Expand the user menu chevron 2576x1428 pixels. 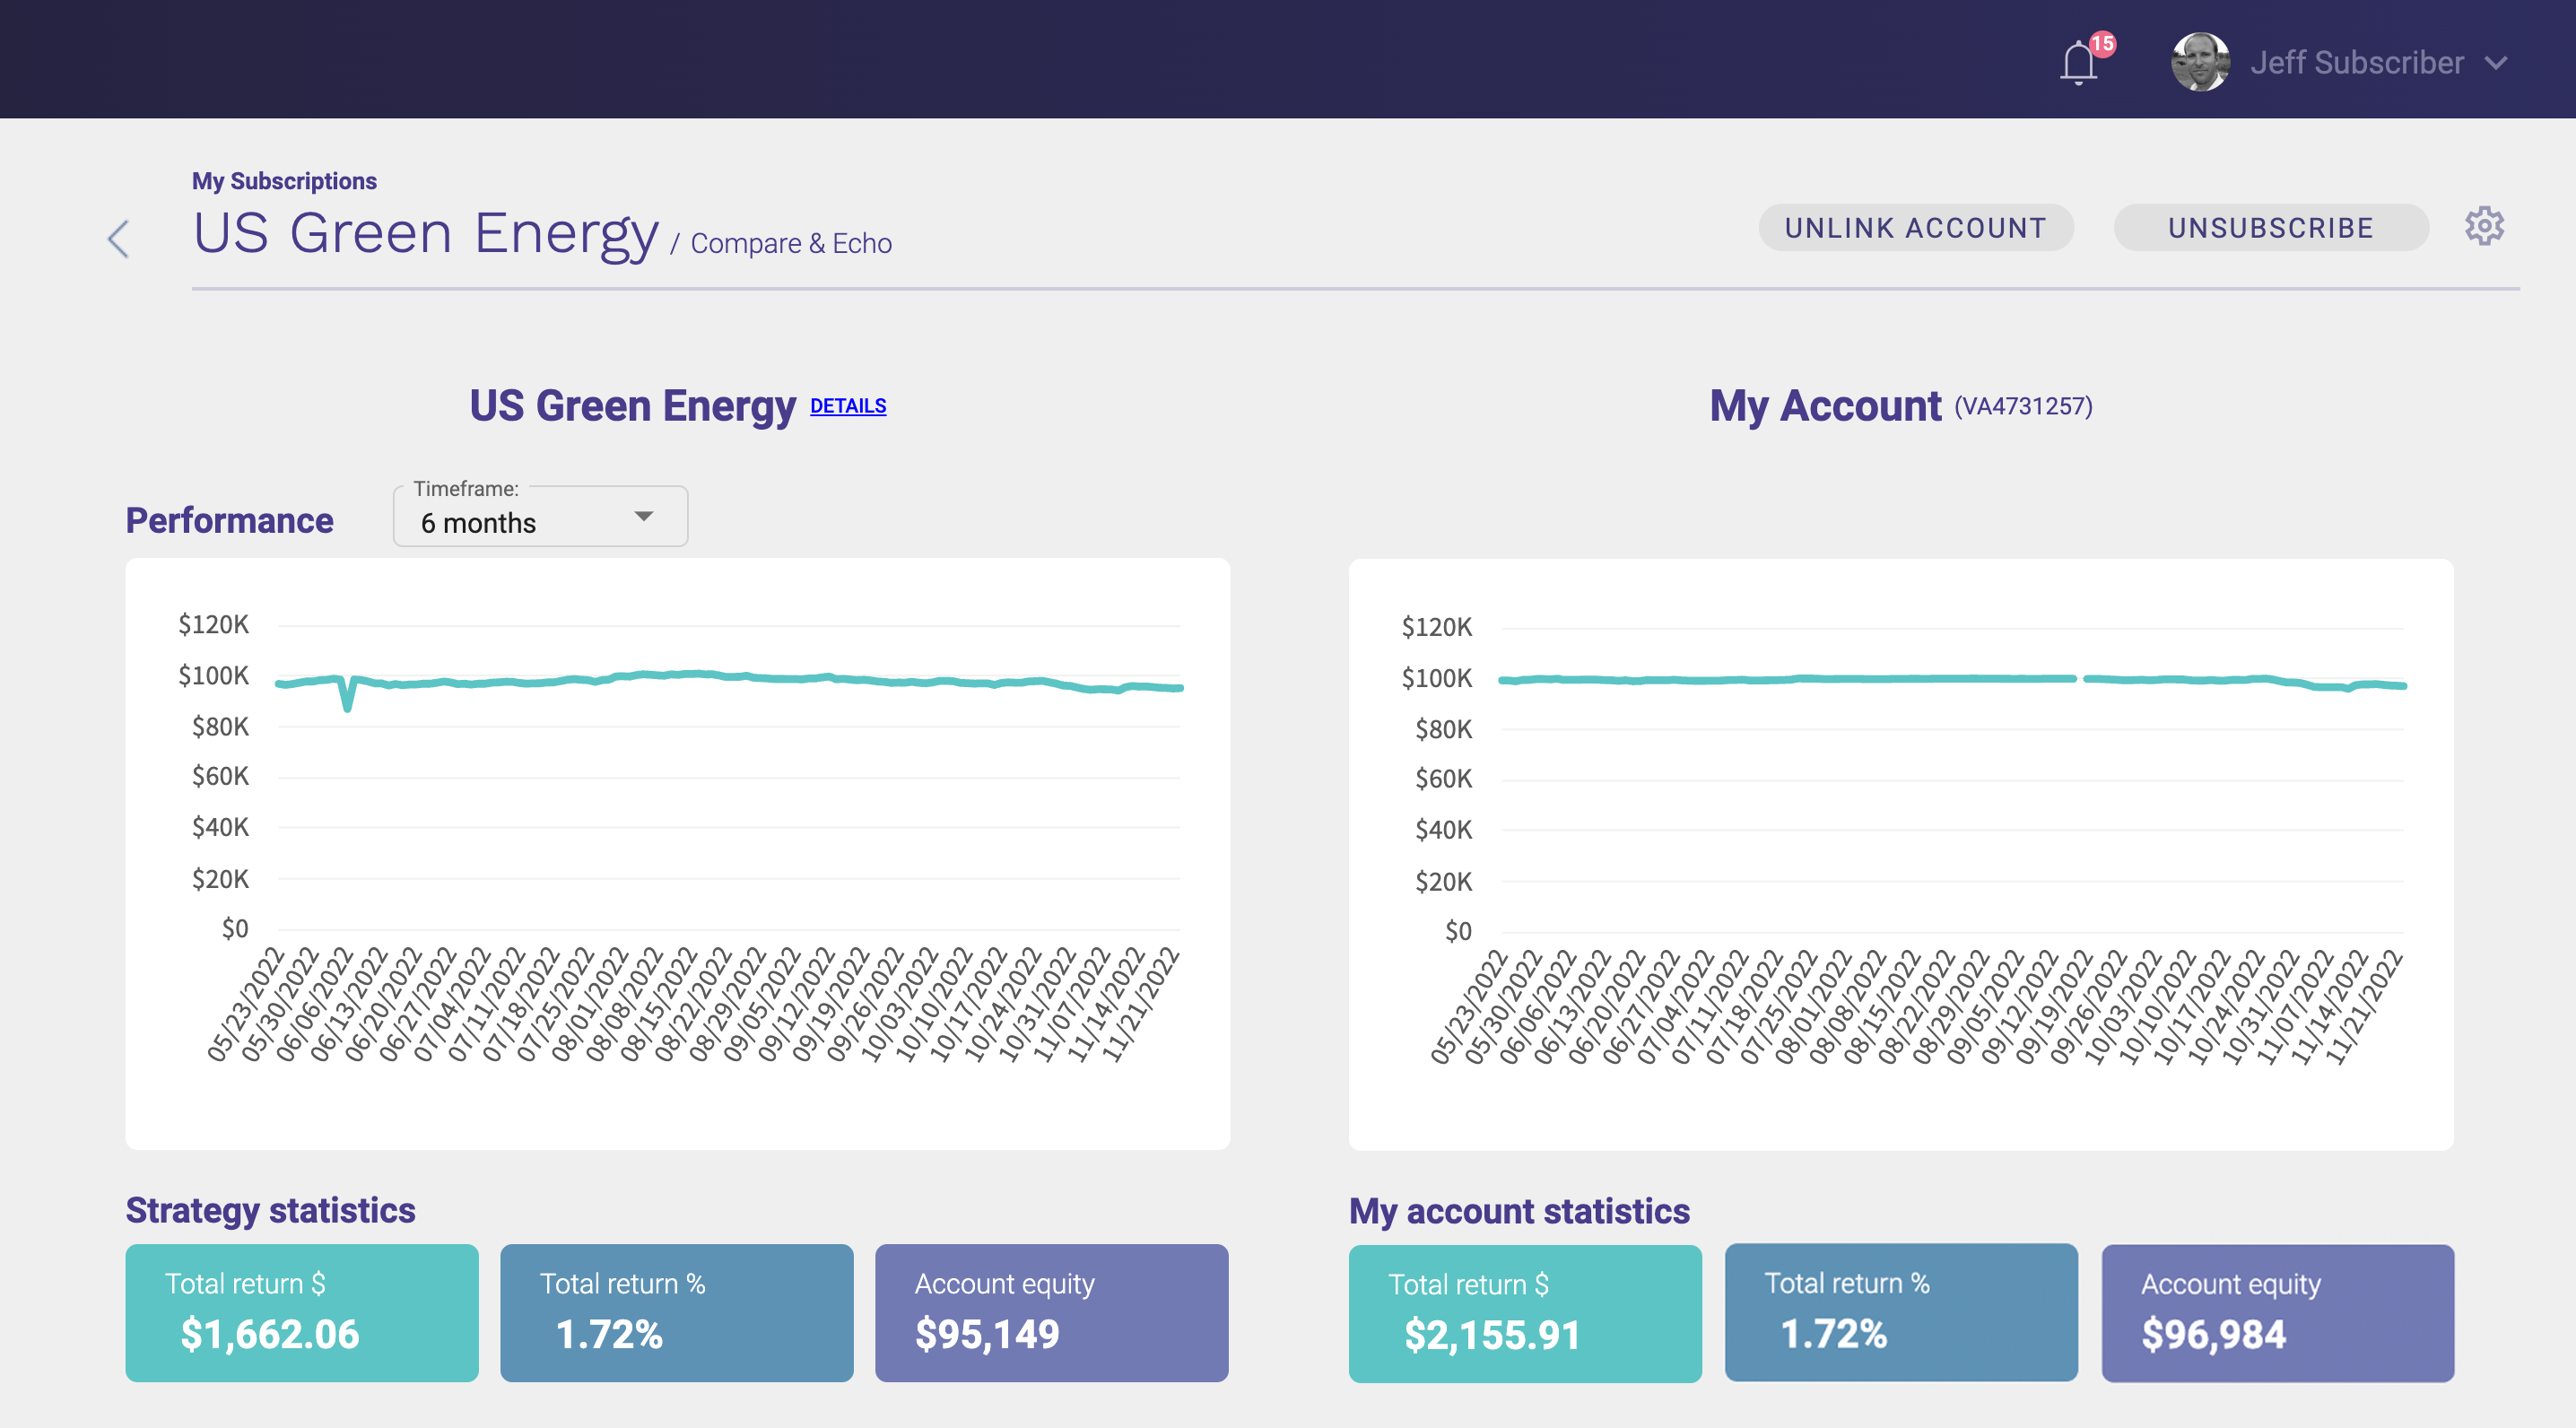coord(2496,63)
